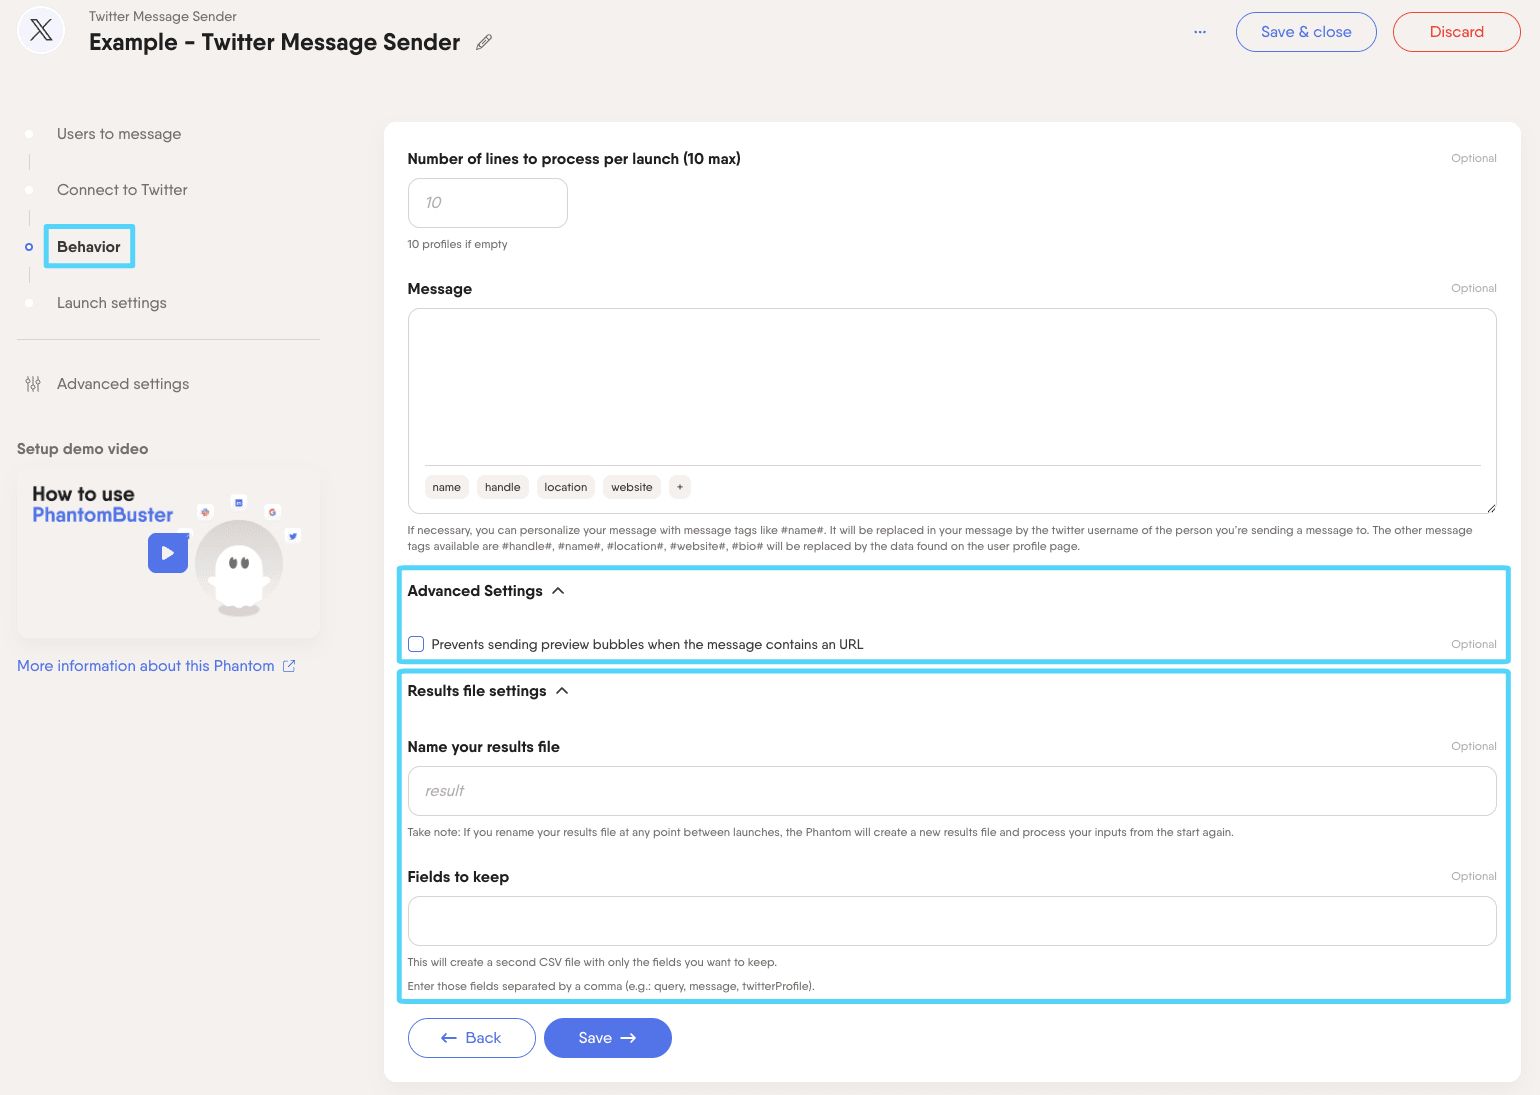Insert the name message tag
This screenshot has height=1095, width=1540.
point(447,487)
